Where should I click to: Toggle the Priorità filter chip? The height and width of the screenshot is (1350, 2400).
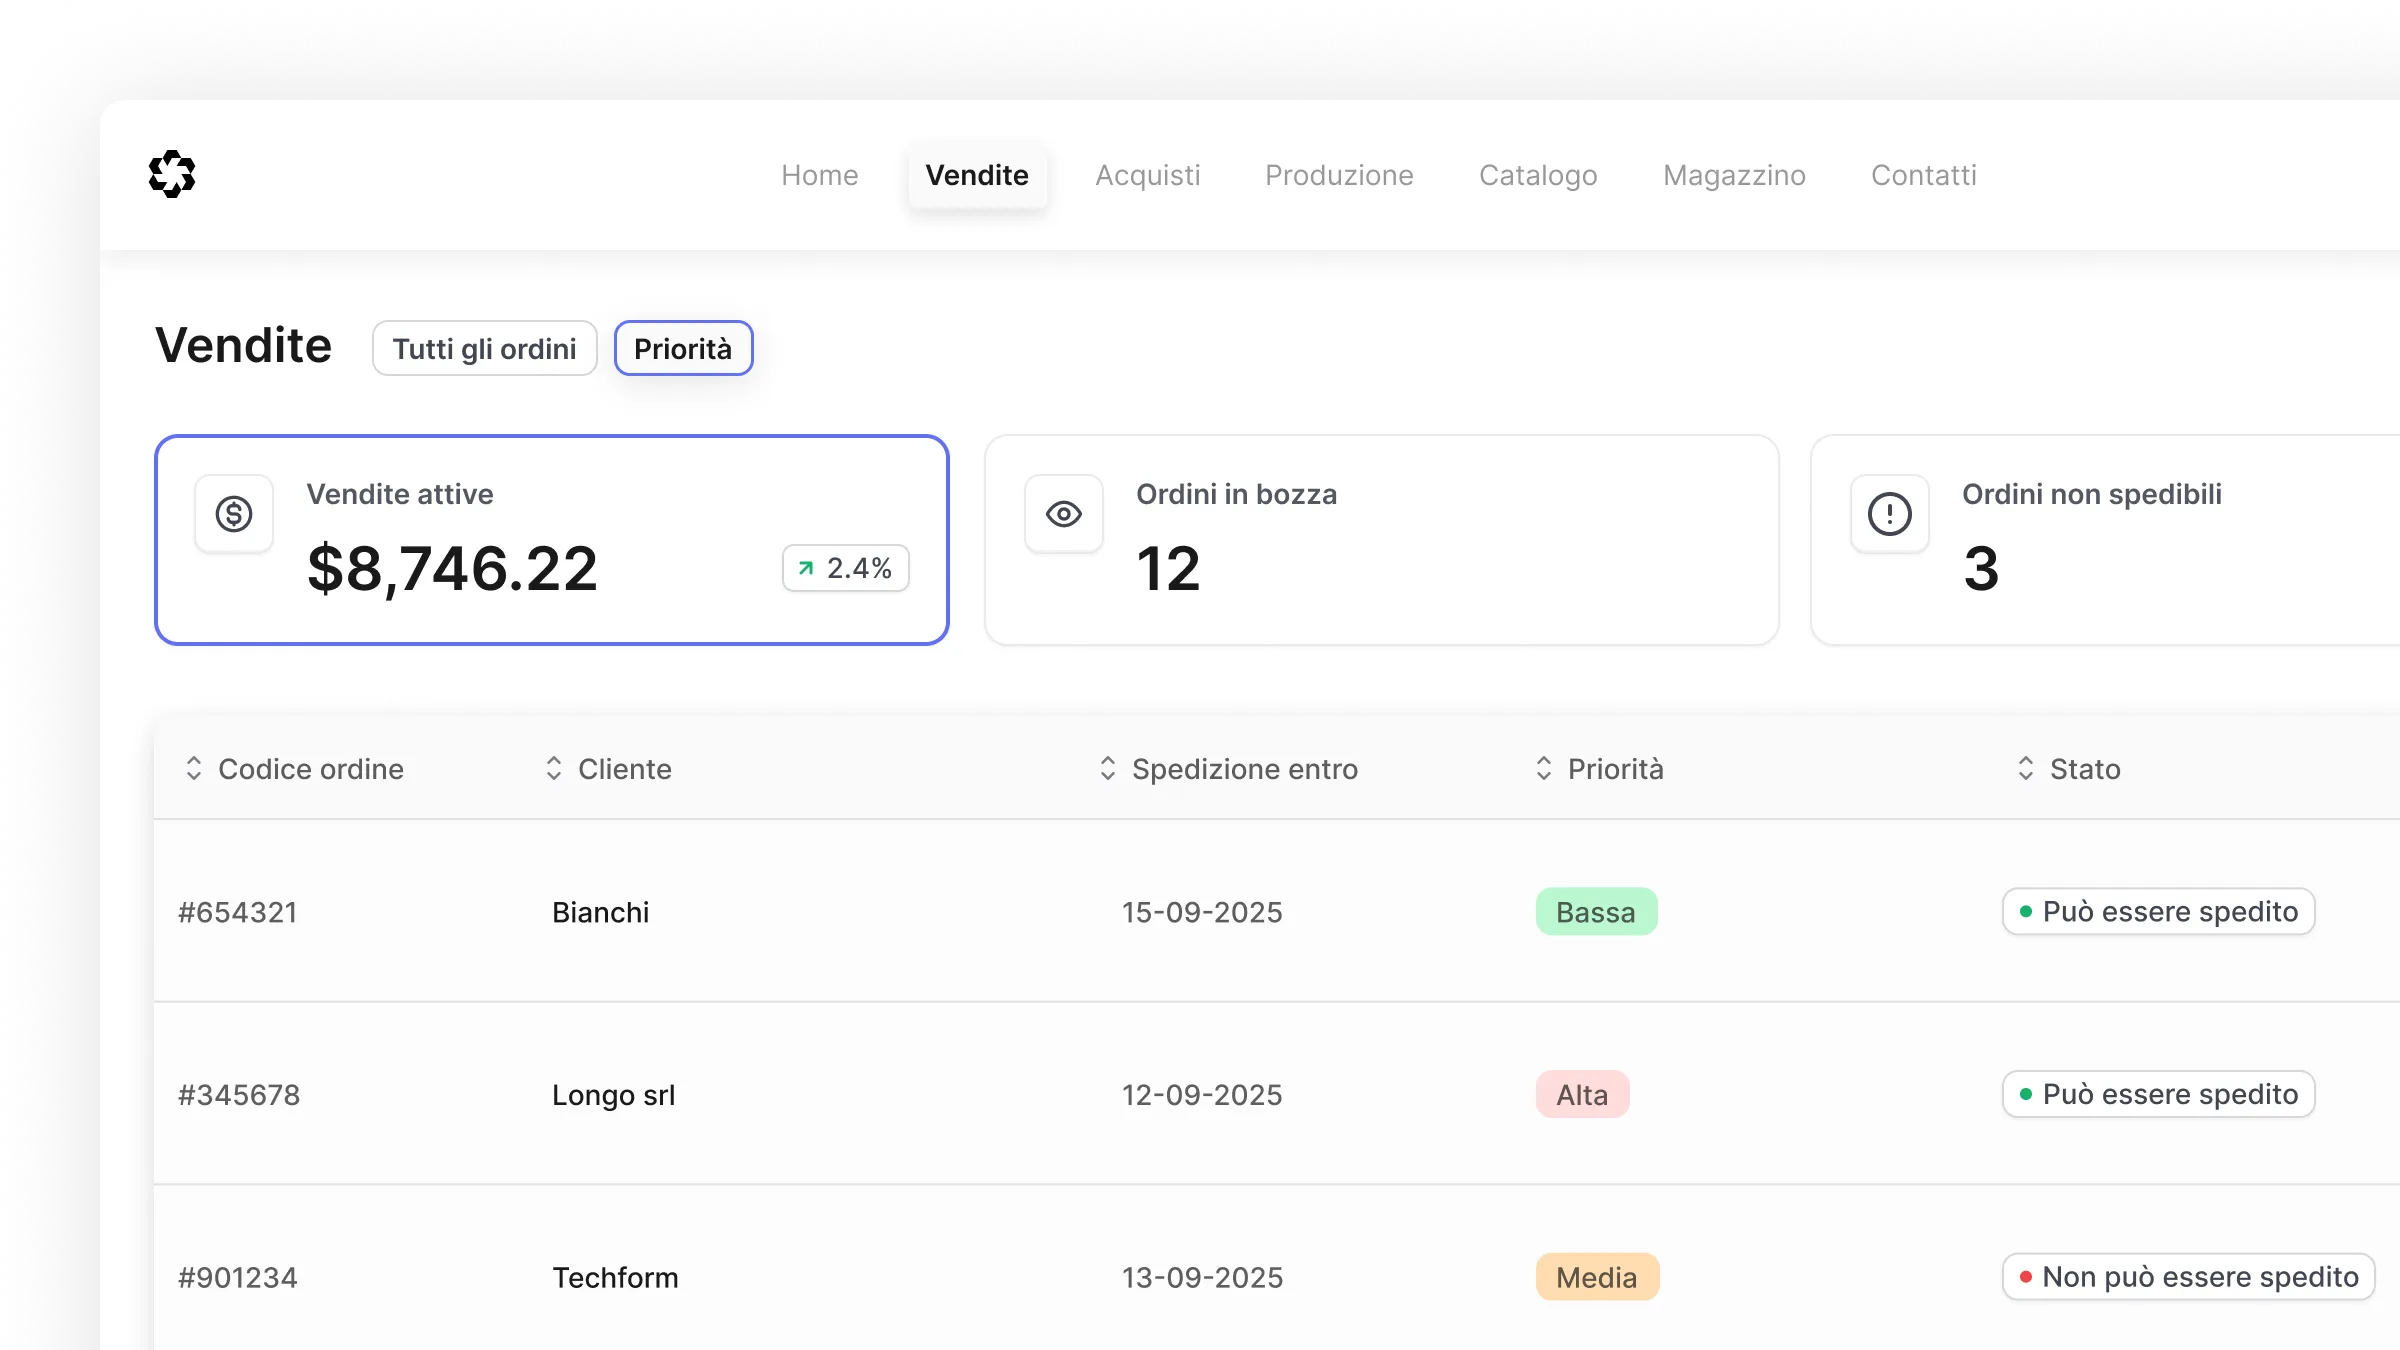683,348
